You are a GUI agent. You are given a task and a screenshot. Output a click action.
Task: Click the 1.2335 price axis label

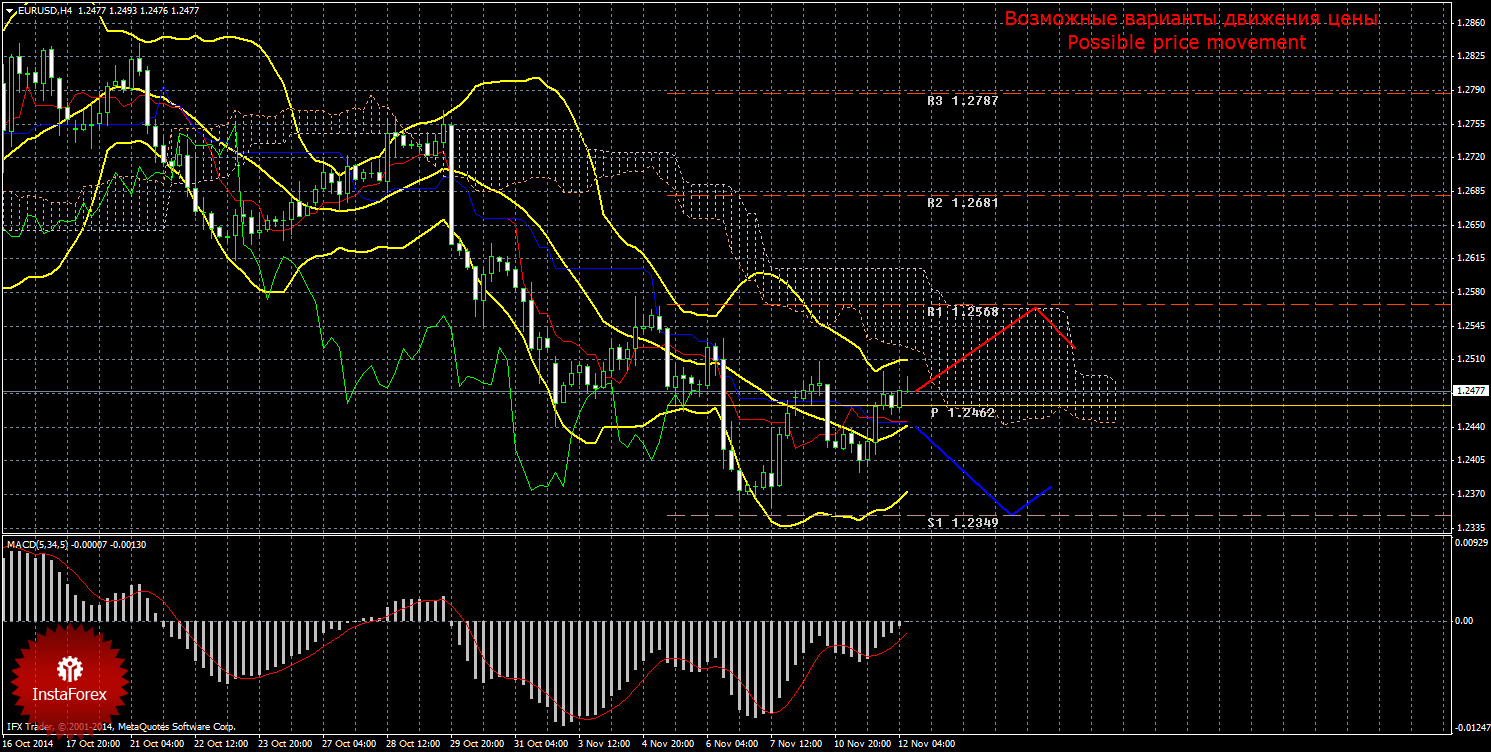(x=1470, y=528)
